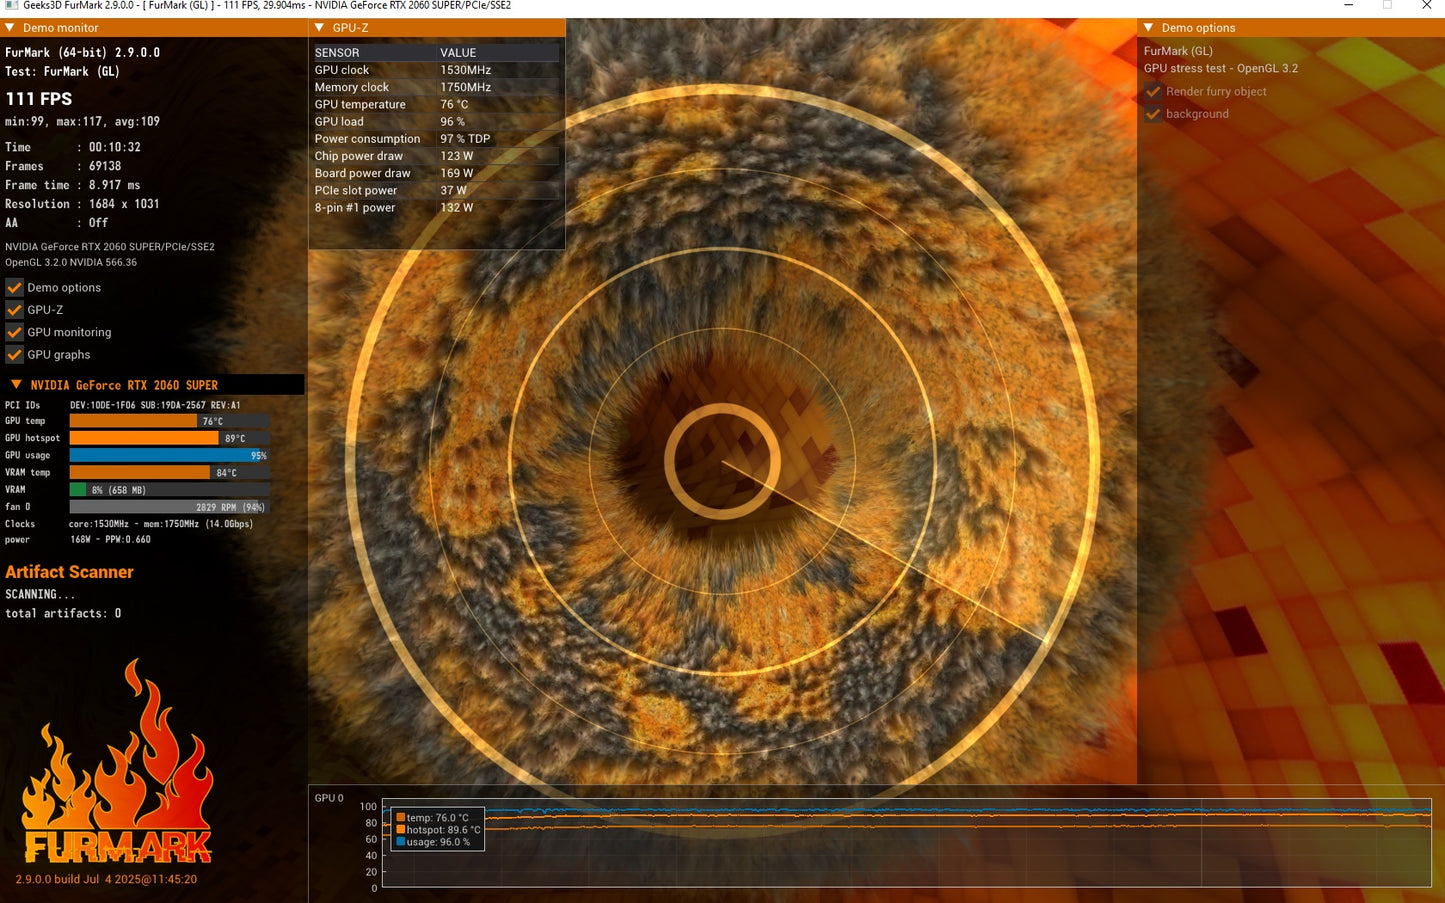
Task: Click the fan 0 RPM bar
Action: 169,507
